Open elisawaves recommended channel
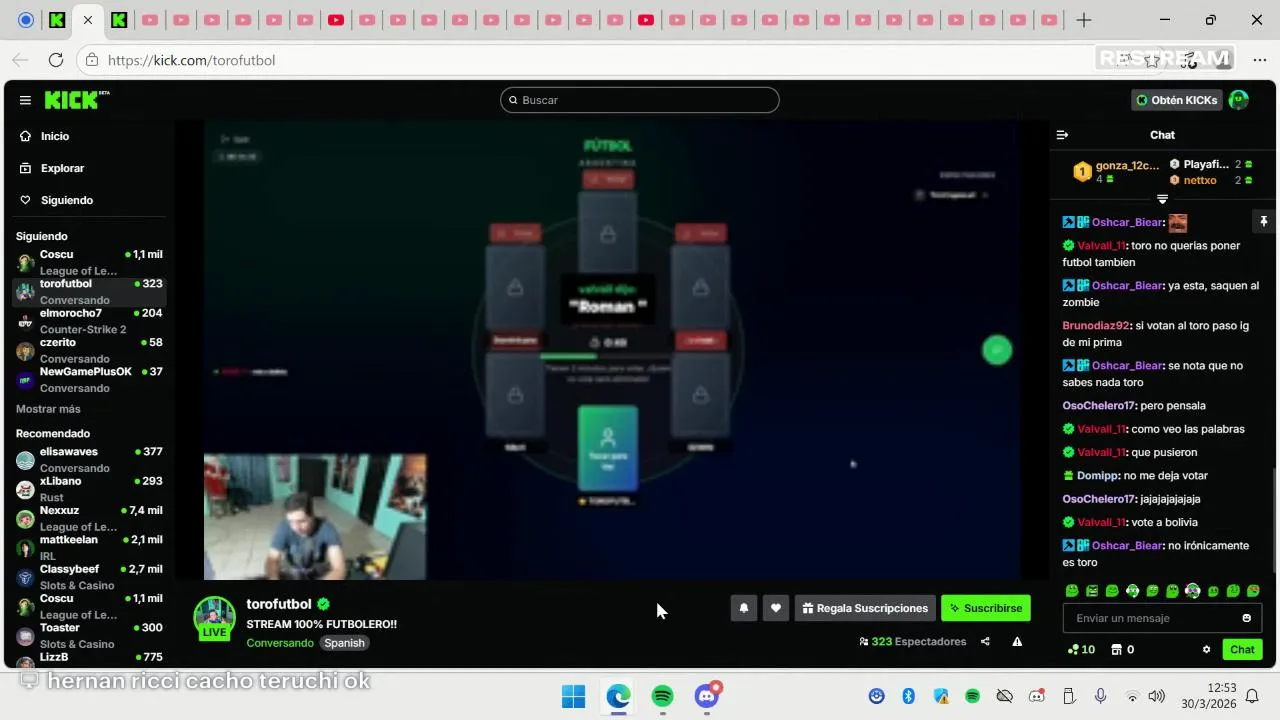This screenshot has height=720, width=1280. (x=89, y=459)
